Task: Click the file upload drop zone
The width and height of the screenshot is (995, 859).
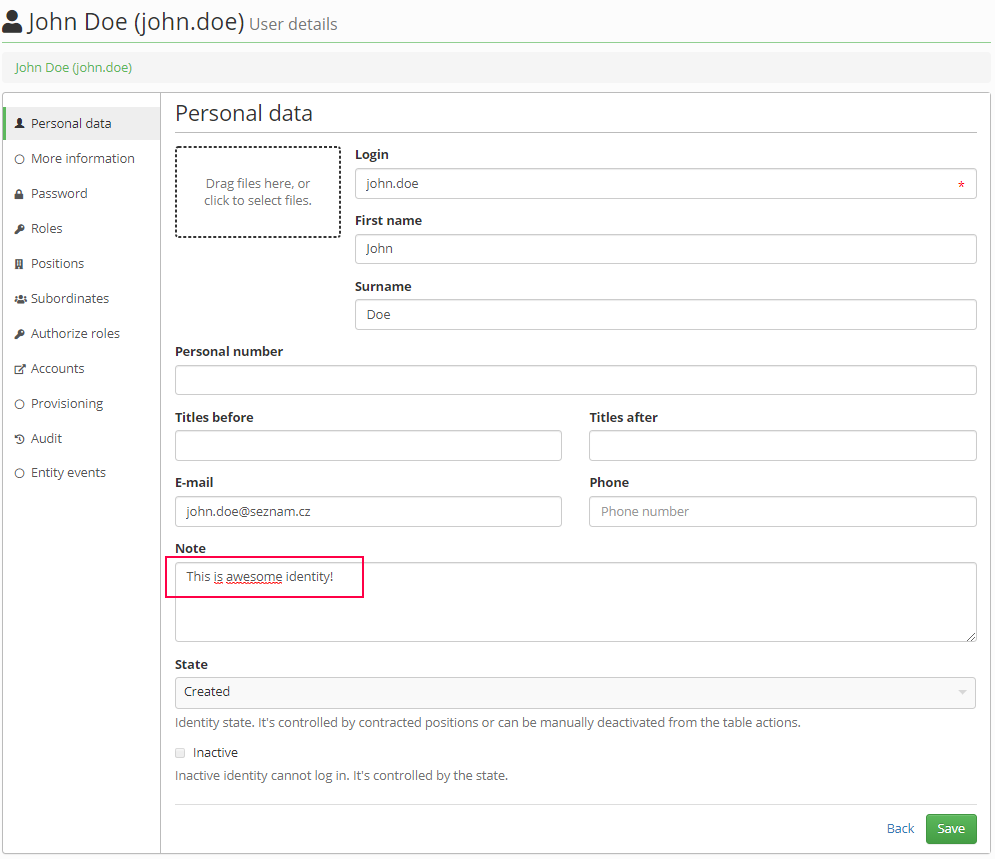Action: click(x=258, y=192)
